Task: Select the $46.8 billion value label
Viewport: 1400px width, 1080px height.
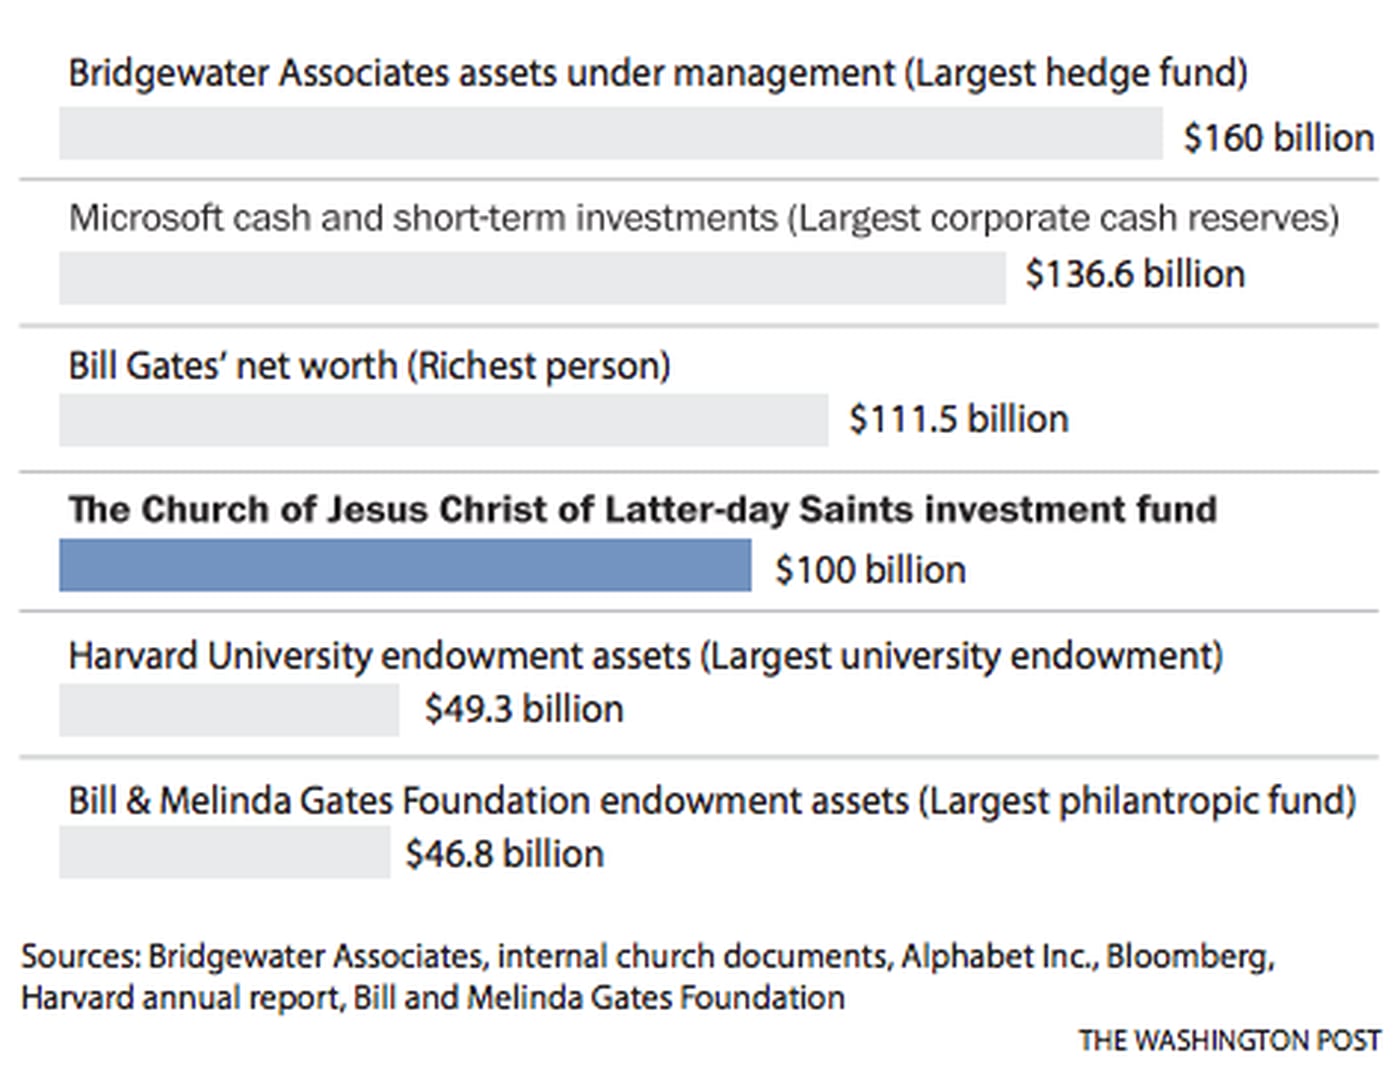Action: pyautogui.click(x=504, y=854)
